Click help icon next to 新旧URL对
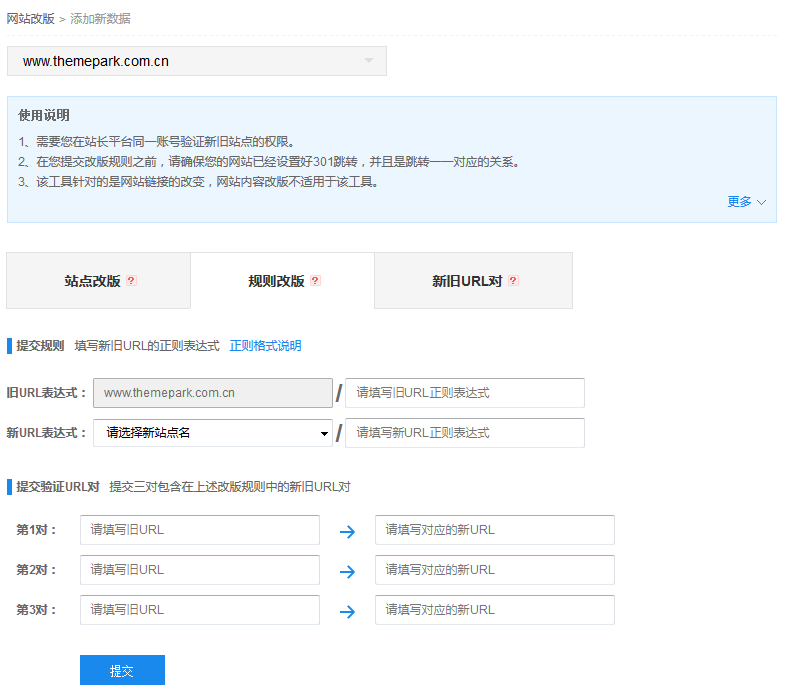This screenshot has width=797, height=694. tap(513, 281)
